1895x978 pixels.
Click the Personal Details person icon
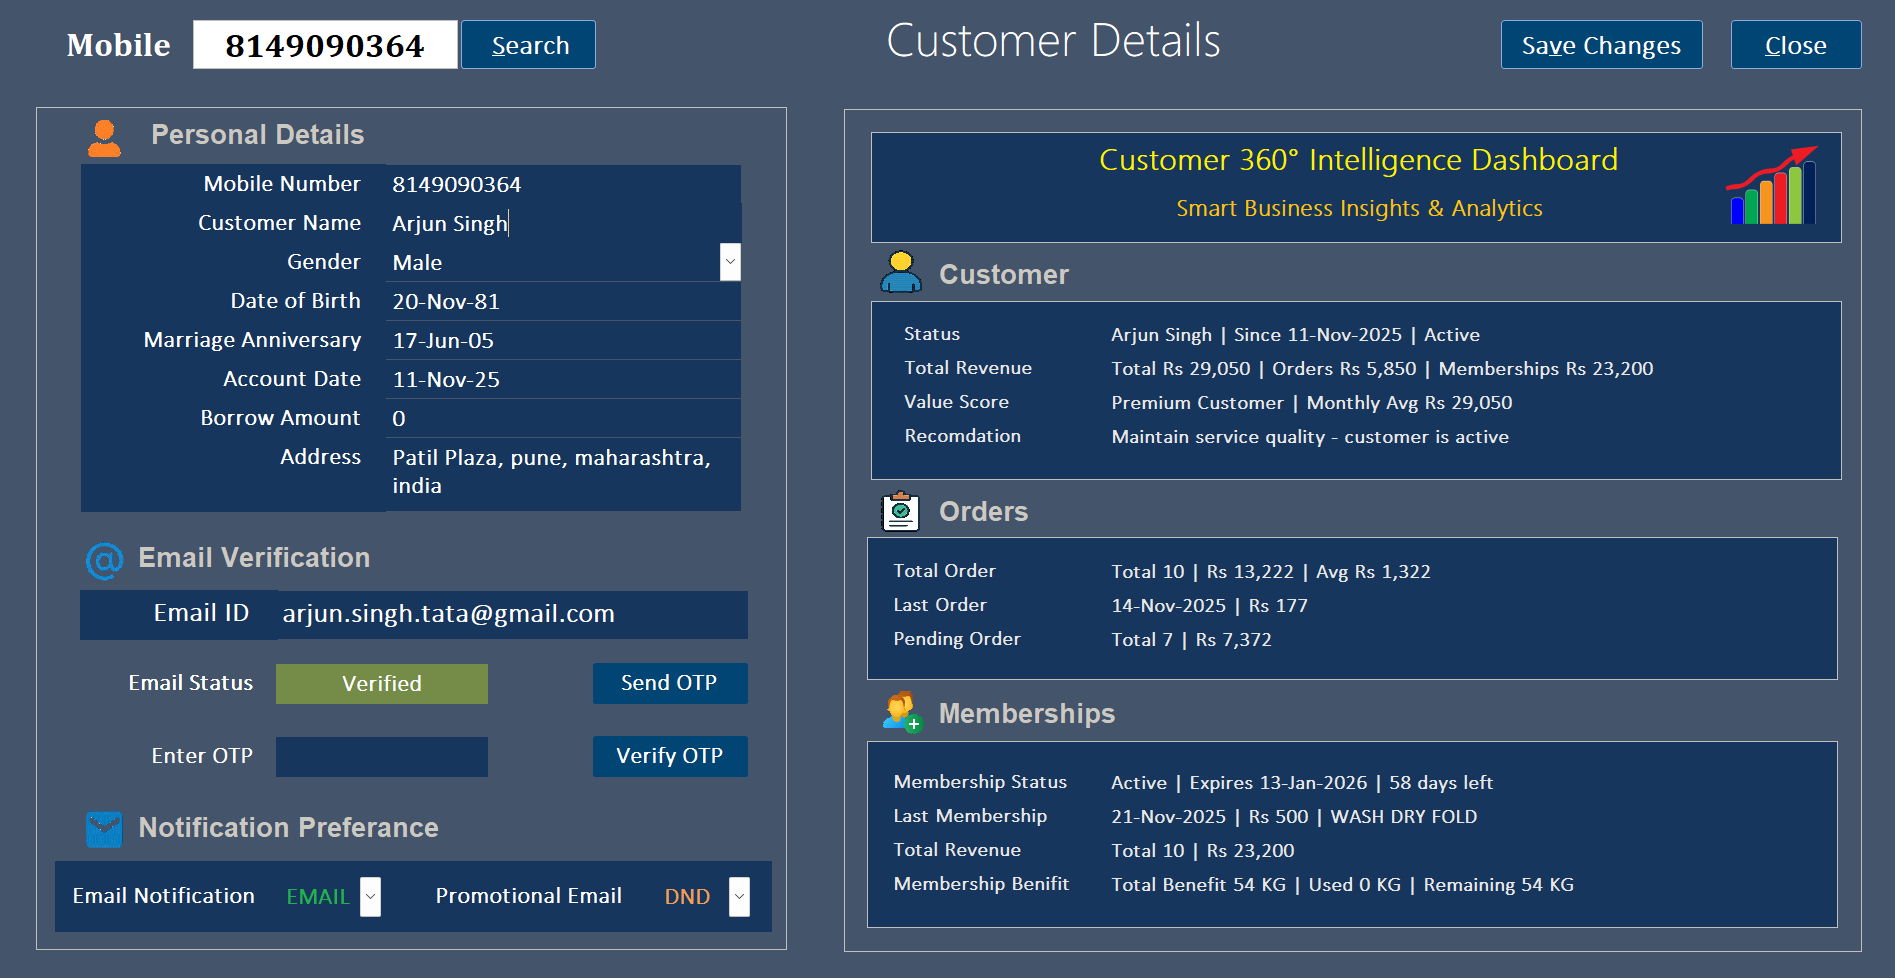pyautogui.click(x=104, y=137)
